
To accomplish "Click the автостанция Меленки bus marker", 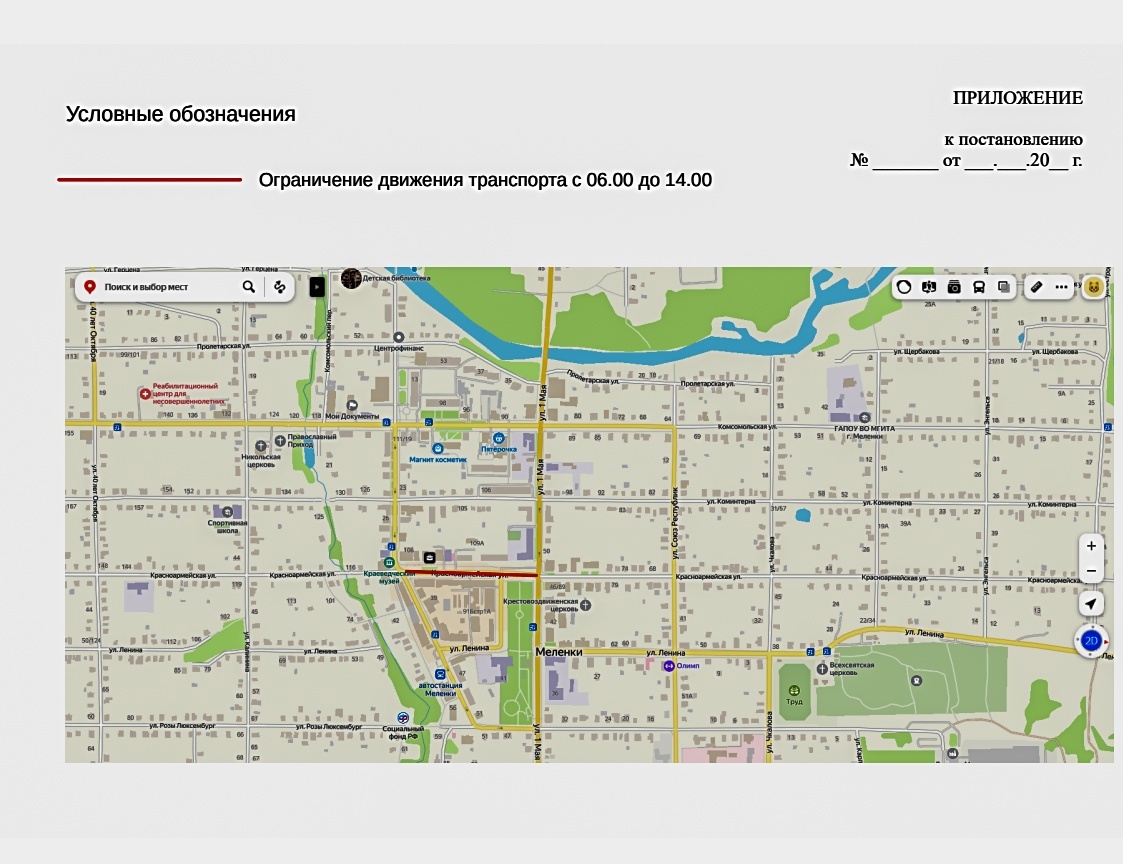I will [440, 674].
